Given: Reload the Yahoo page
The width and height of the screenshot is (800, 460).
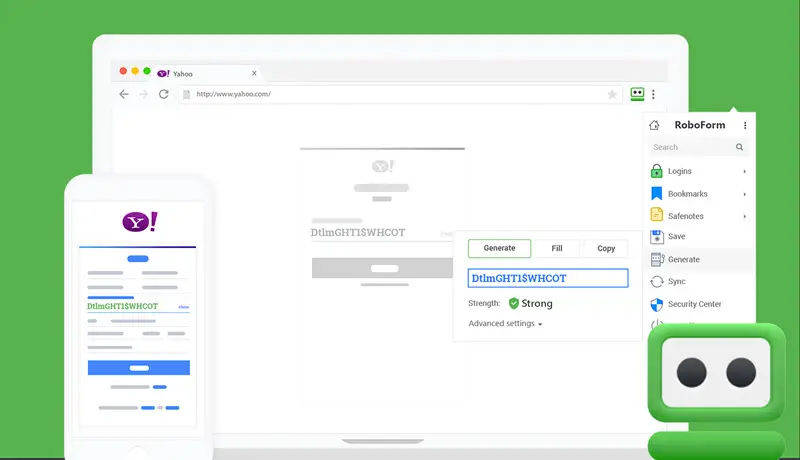Looking at the screenshot, I should (163, 94).
